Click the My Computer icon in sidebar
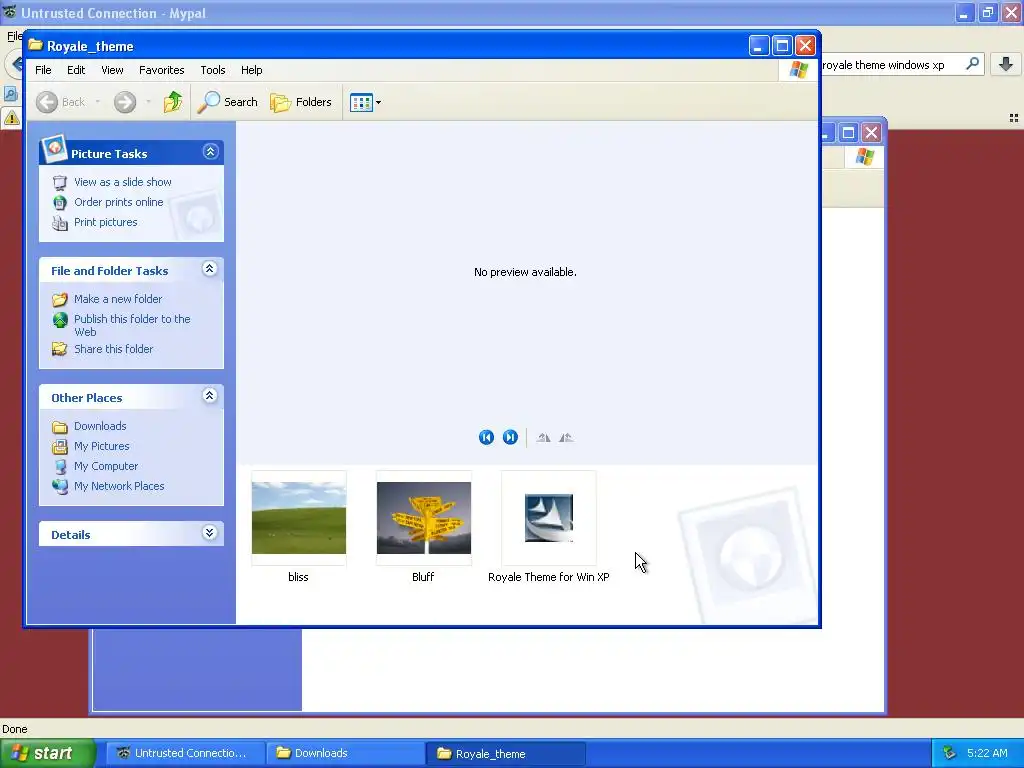This screenshot has height=768, width=1024. 59,467
